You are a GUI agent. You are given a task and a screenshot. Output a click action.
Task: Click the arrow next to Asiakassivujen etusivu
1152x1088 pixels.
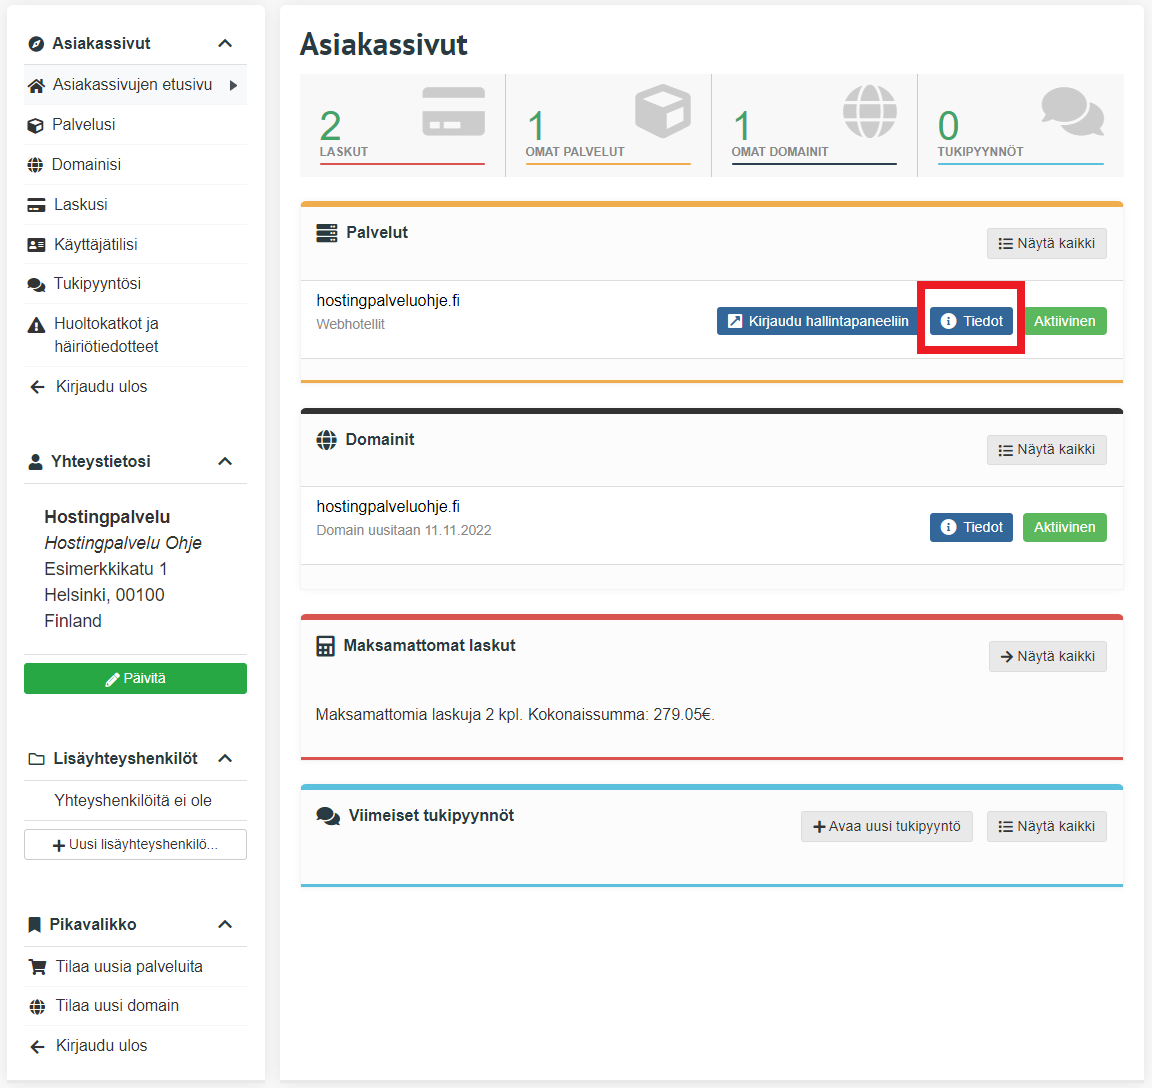click(234, 85)
